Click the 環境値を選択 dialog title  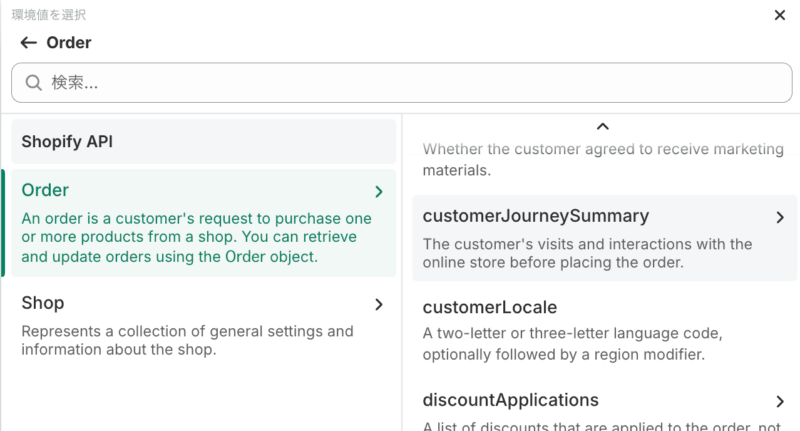(x=49, y=15)
